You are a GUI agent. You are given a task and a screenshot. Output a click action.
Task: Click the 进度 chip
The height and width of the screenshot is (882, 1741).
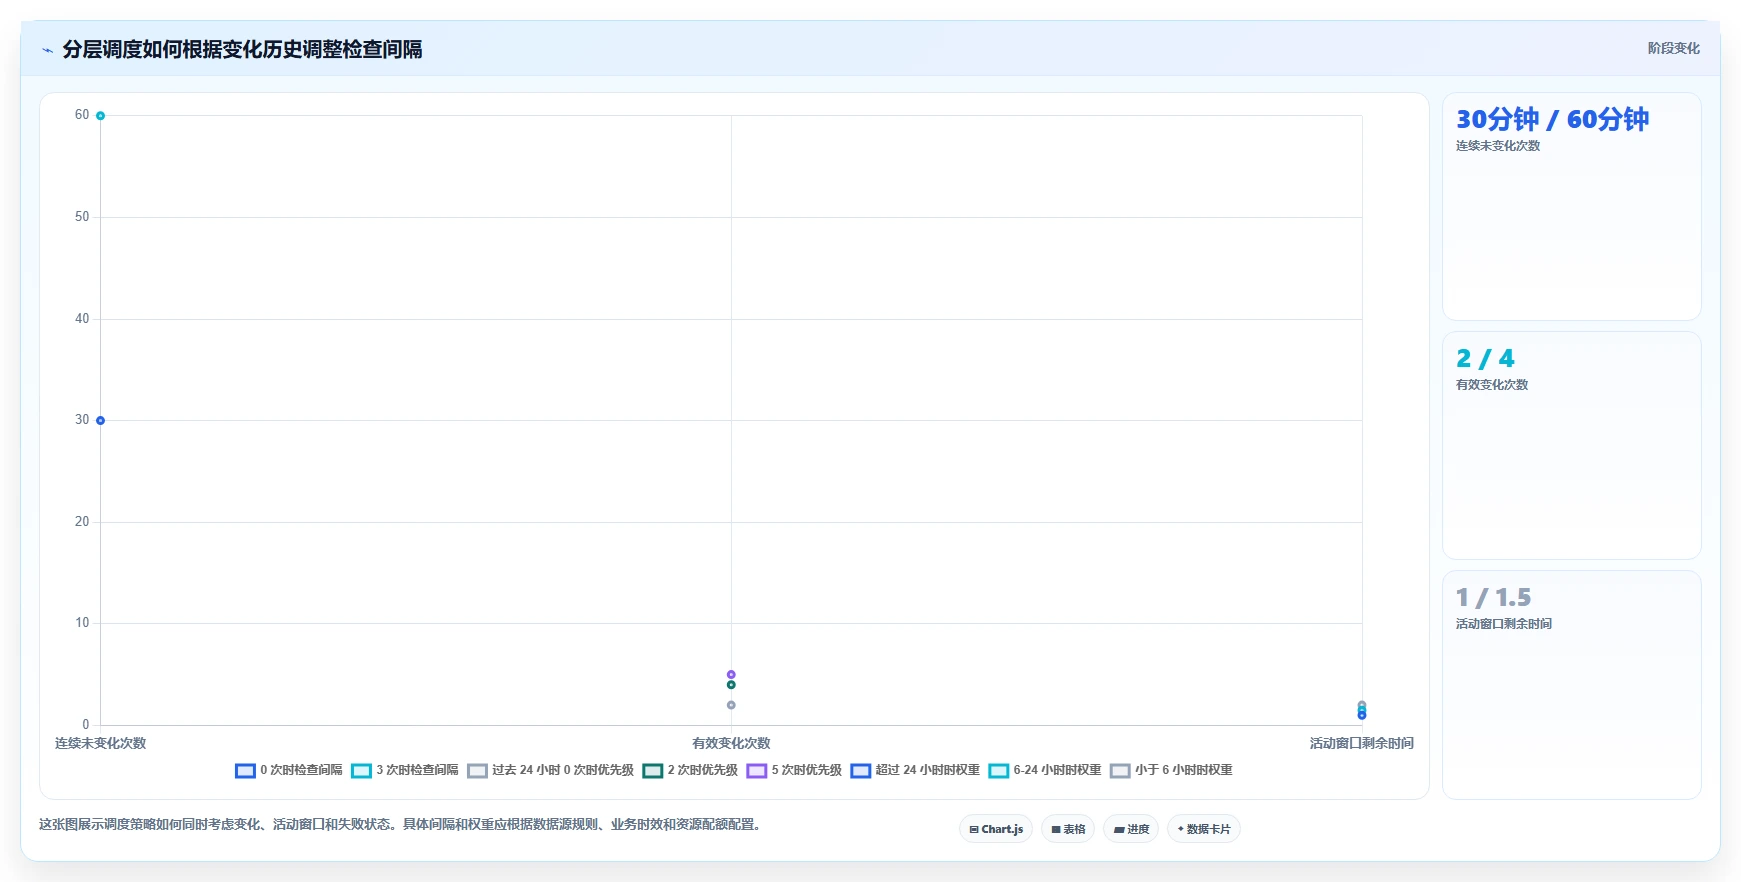click(x=1131, y=829)
